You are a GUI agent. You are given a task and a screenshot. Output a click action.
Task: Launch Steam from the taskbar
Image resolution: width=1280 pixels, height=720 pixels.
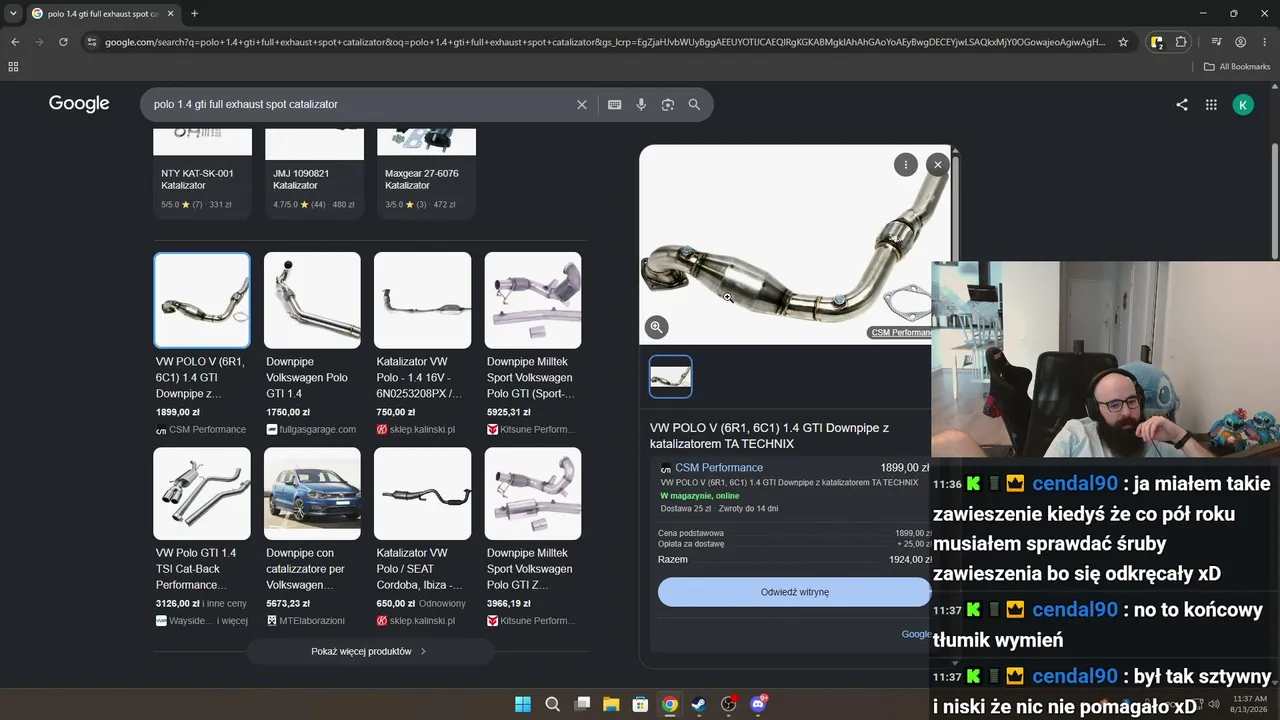pyautogui.click(x=699, y=704)
